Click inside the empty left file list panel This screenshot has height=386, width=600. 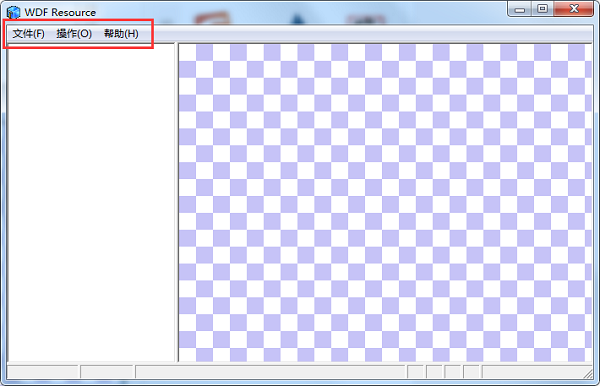pyautogui.click(x=91, y=202)
